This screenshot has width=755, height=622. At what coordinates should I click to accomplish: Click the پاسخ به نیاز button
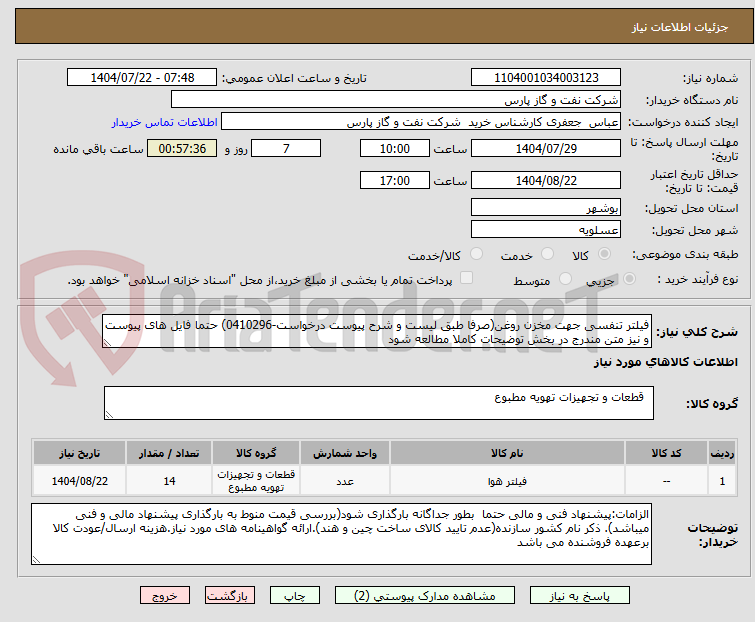(x=579, y=596)
